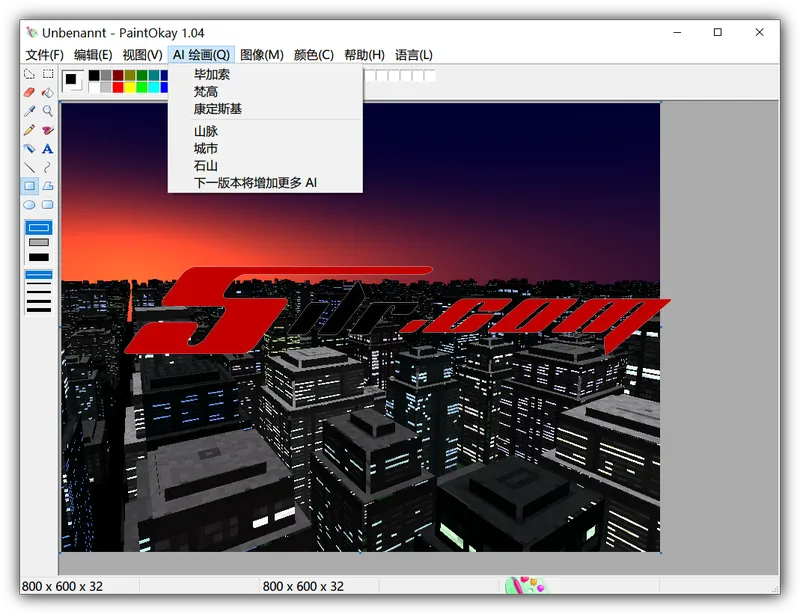This screenshot has width=800, height=614.
Task: Choose 毕加索 from the AI menu
Action: point(265,75)
